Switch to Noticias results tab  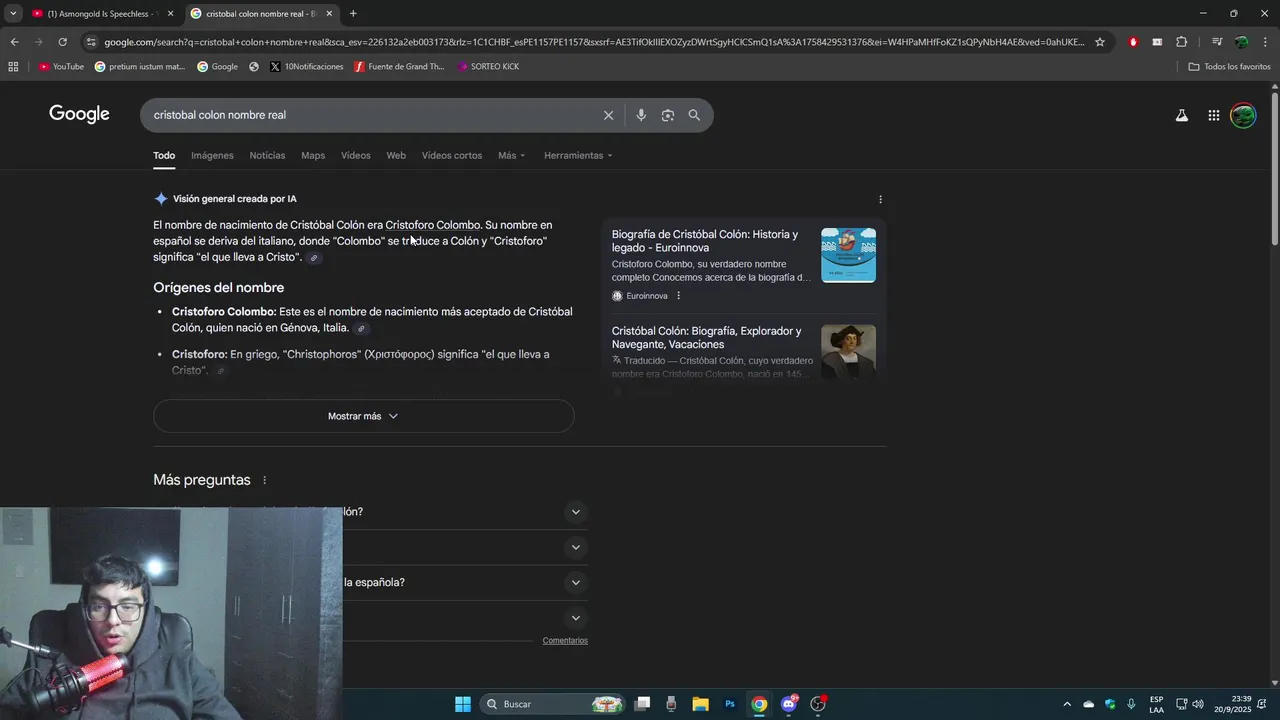coord(267,155)
